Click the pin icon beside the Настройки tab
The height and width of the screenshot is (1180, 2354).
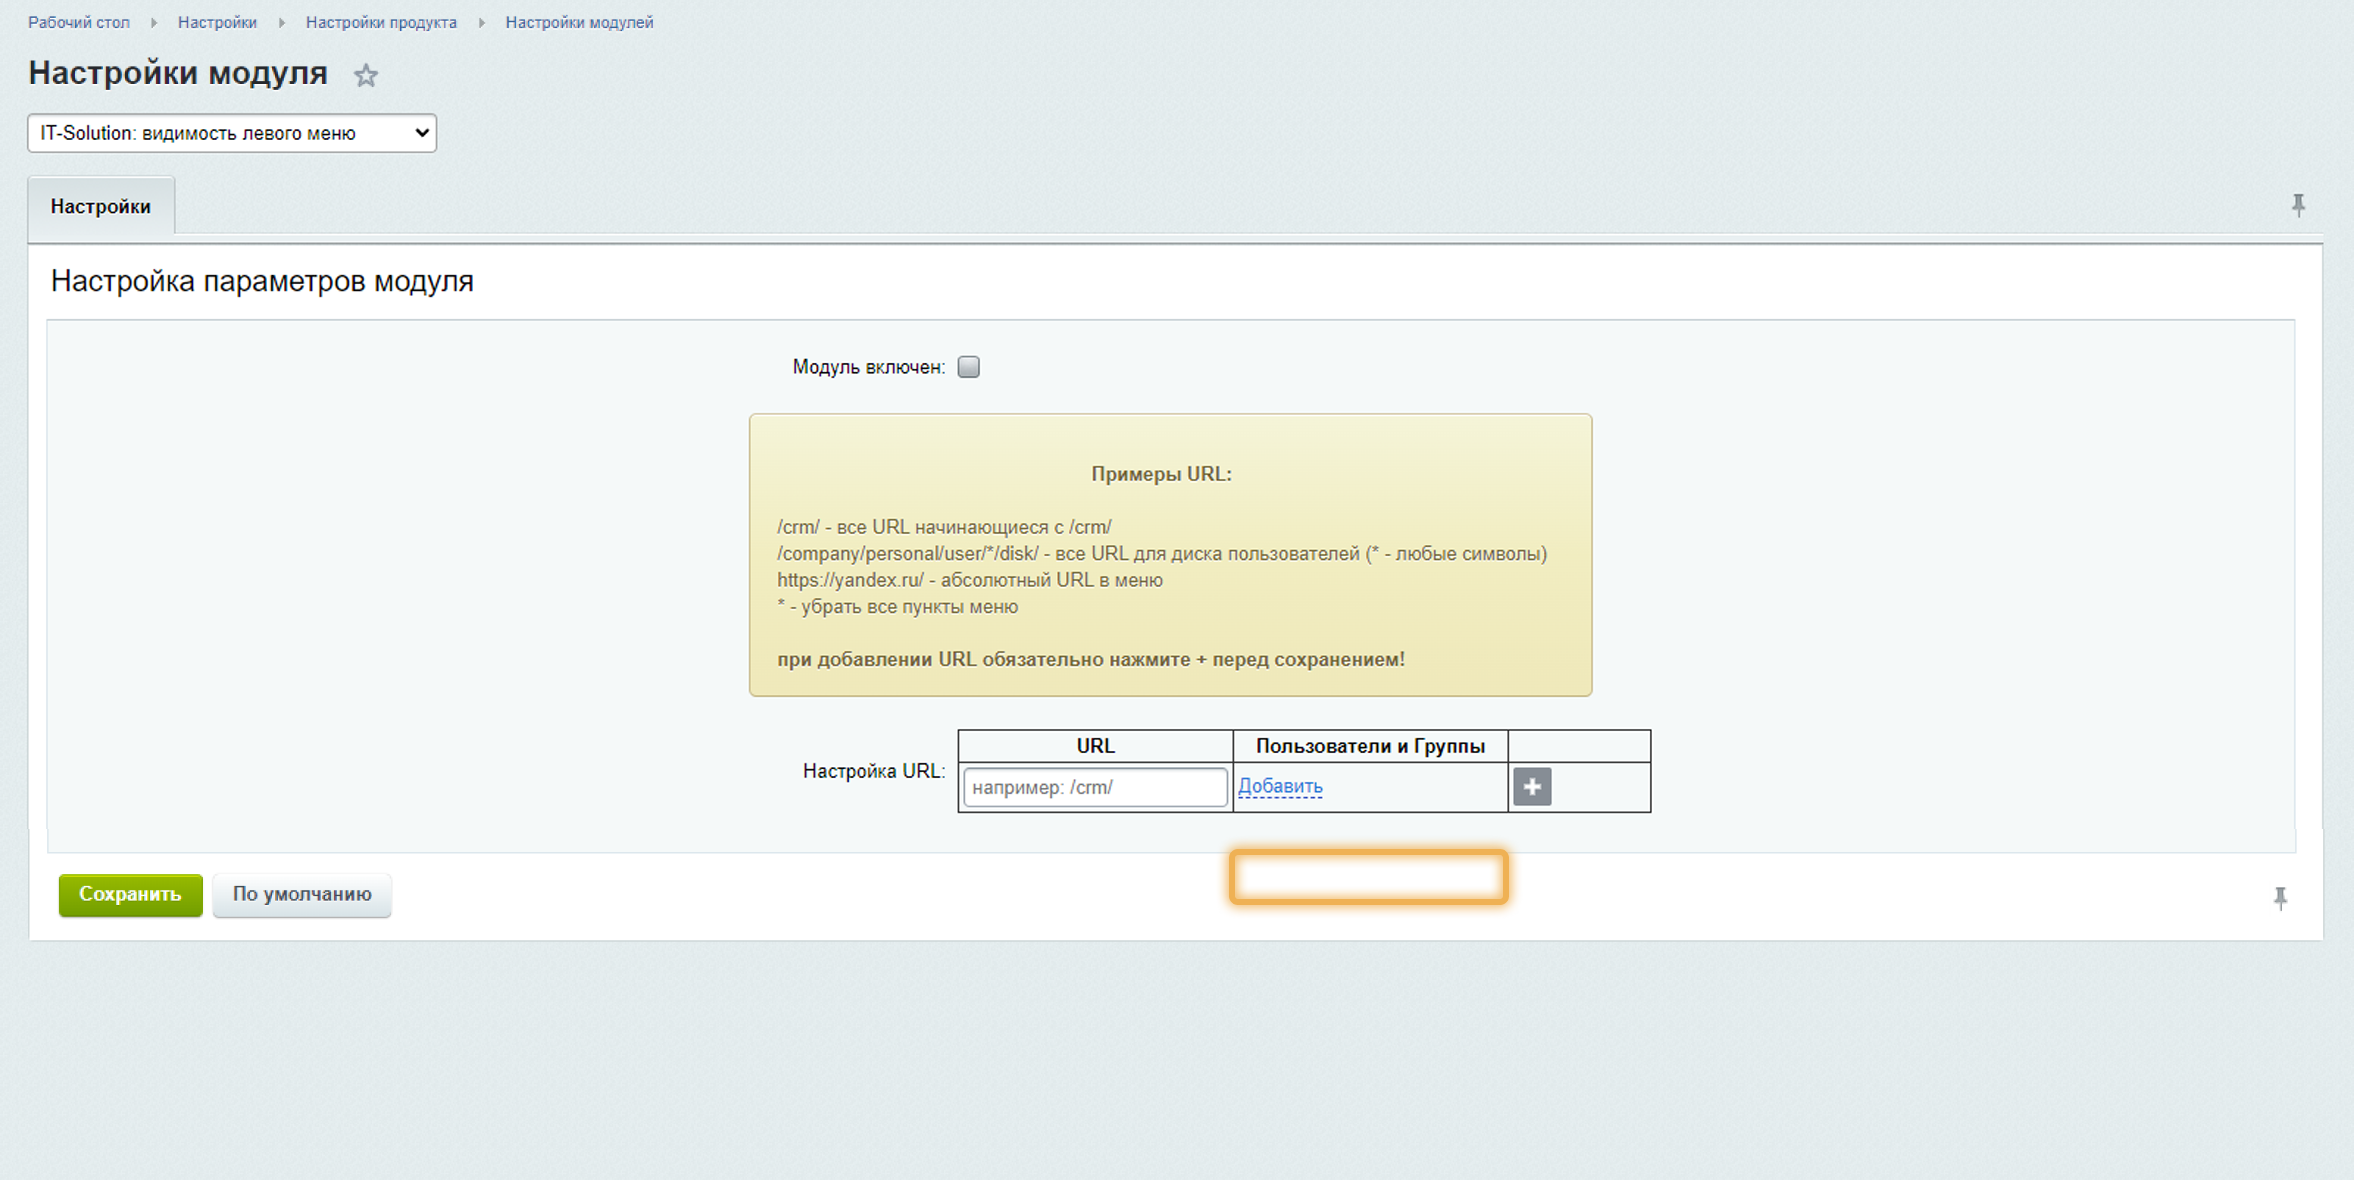coord(2298,205)
